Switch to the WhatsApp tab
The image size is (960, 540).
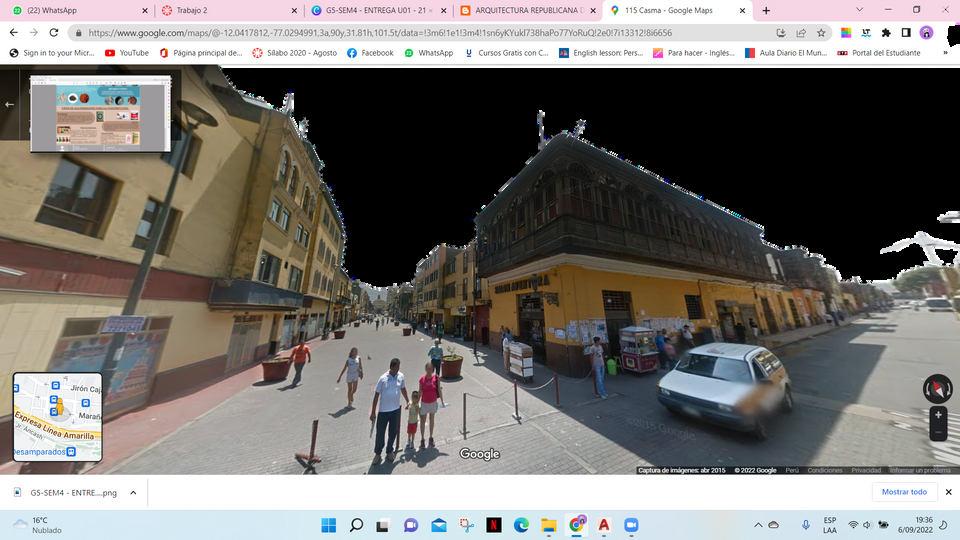(80, 10)
